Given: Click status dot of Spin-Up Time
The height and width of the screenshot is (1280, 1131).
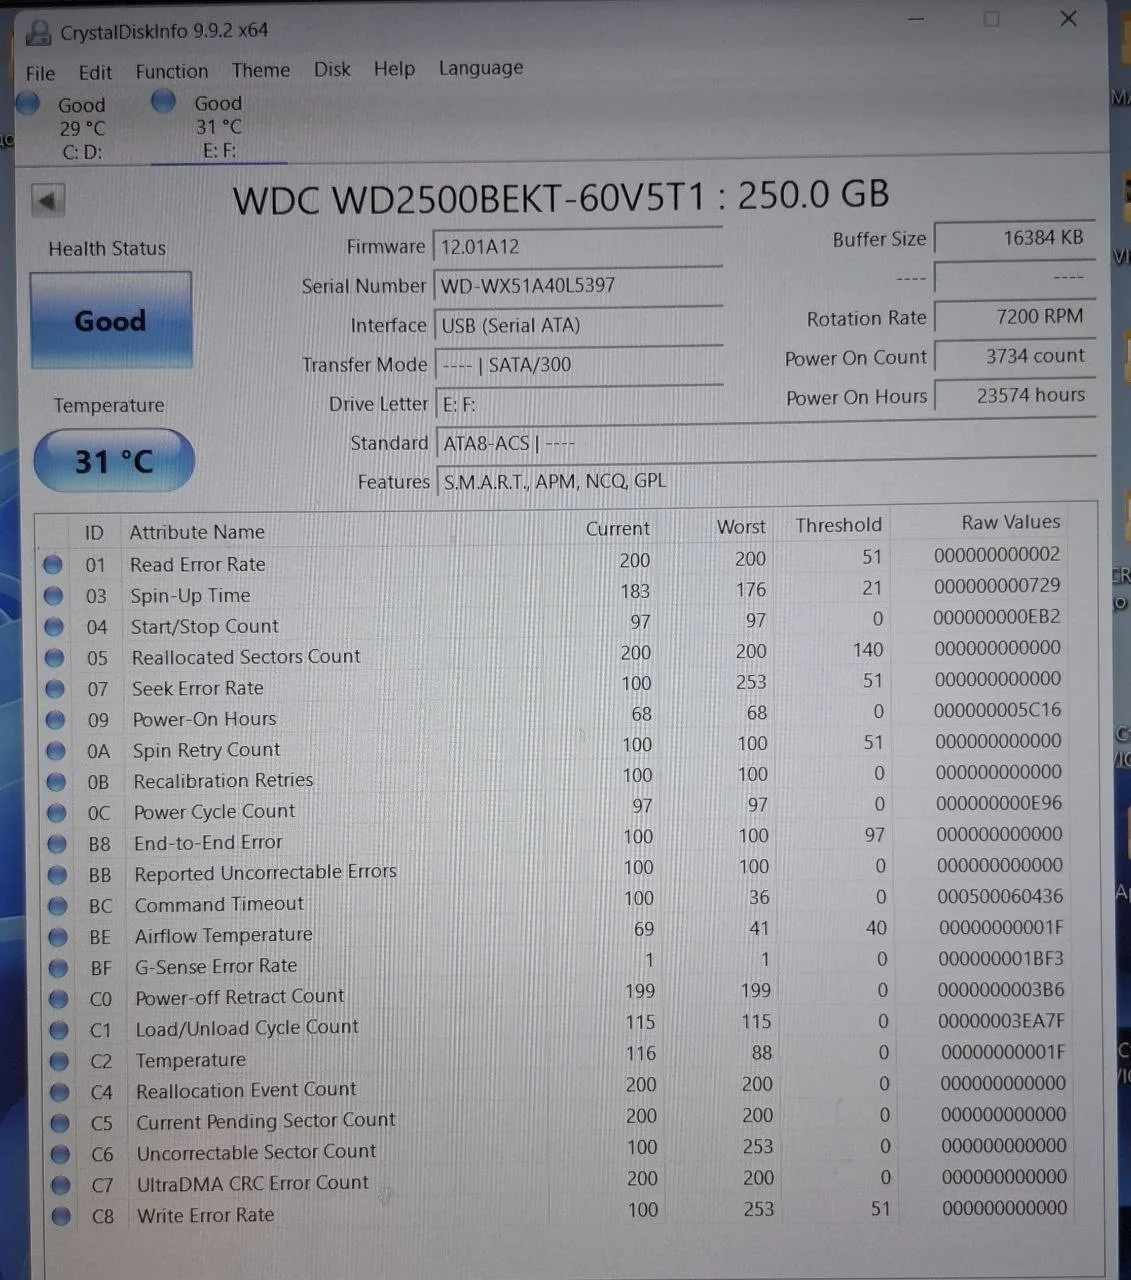Looking at the screenshot, I should tap(54, 596).
